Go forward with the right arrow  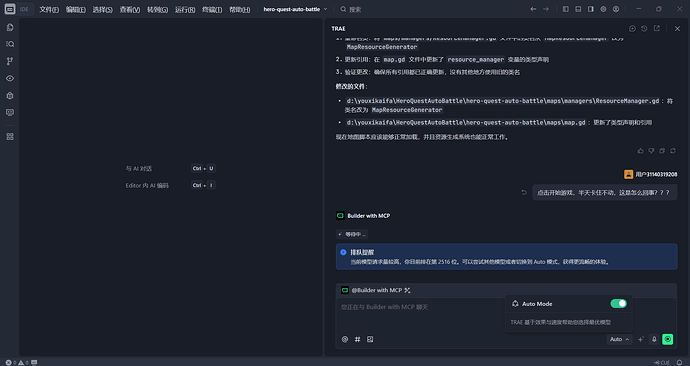pos(546,9)
